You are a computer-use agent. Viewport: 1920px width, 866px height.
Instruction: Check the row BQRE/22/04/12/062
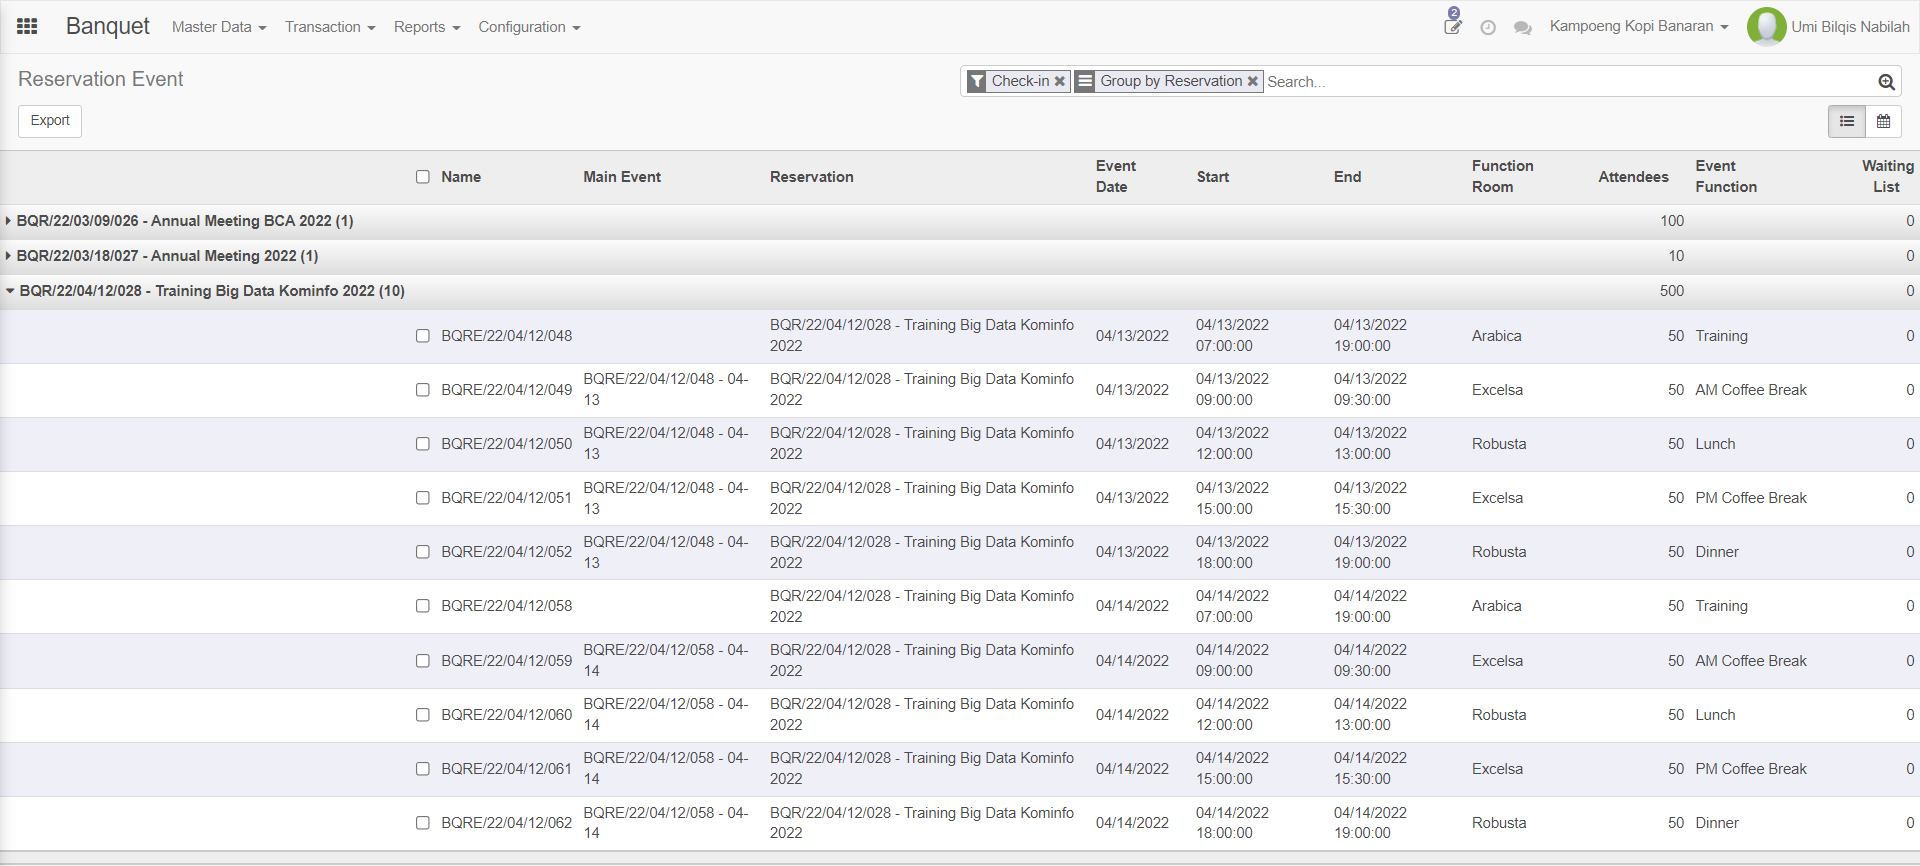[423, 823]
